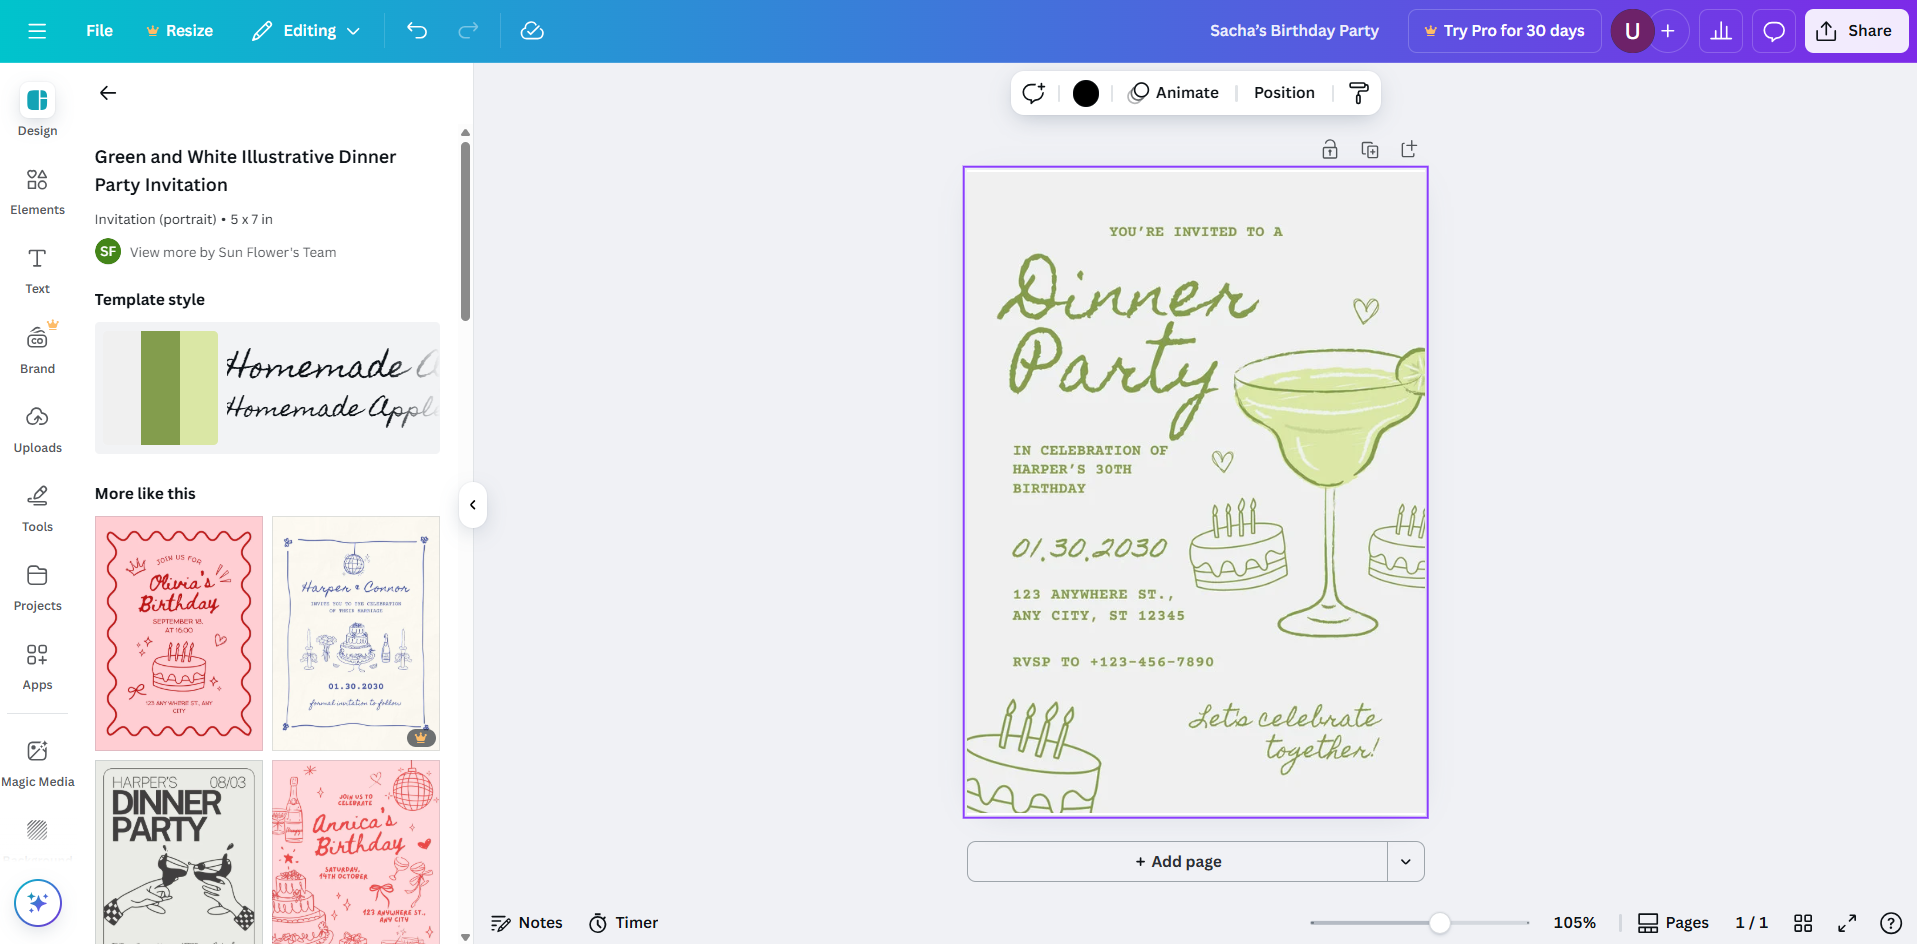Screen dimensions: 1917x944
Task: Click the Try Pro for 30 days button
Action: tap(1504, 31)
